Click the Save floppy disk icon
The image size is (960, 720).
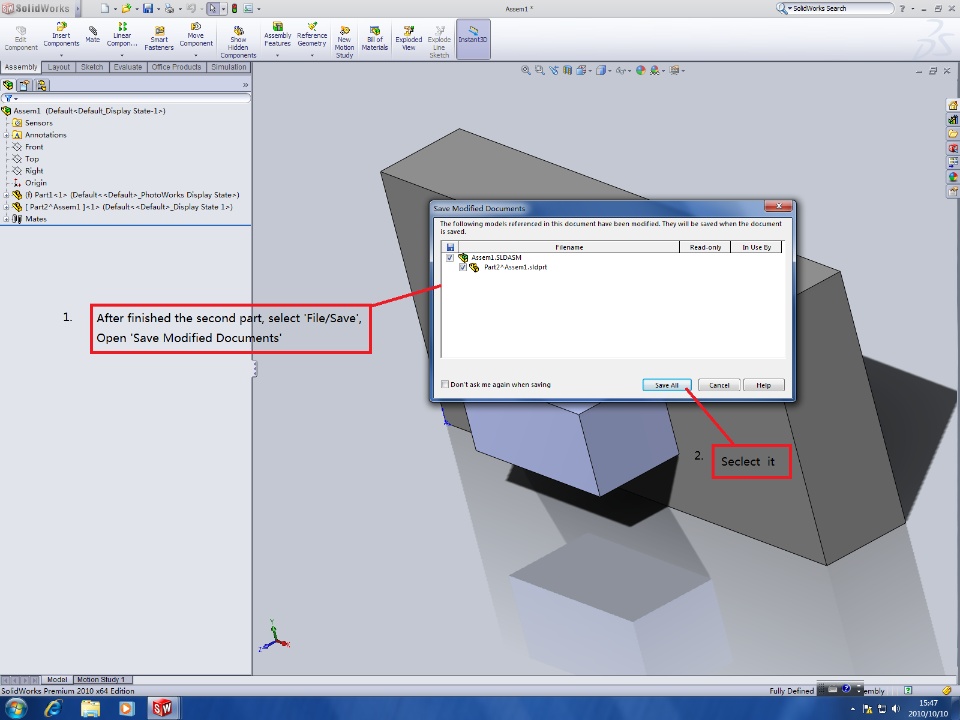148,9
